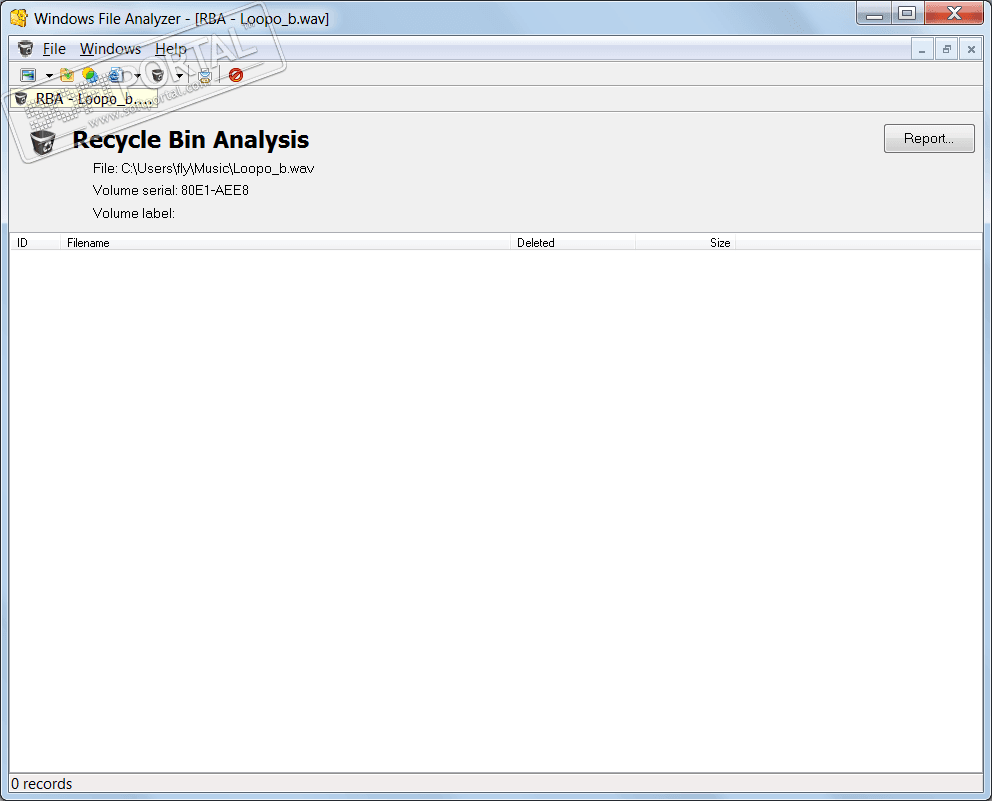The height and width of the screenshot is (801, 992).
Task: Open the prefetch analysis folder icon
Action: tap(66, 75)
